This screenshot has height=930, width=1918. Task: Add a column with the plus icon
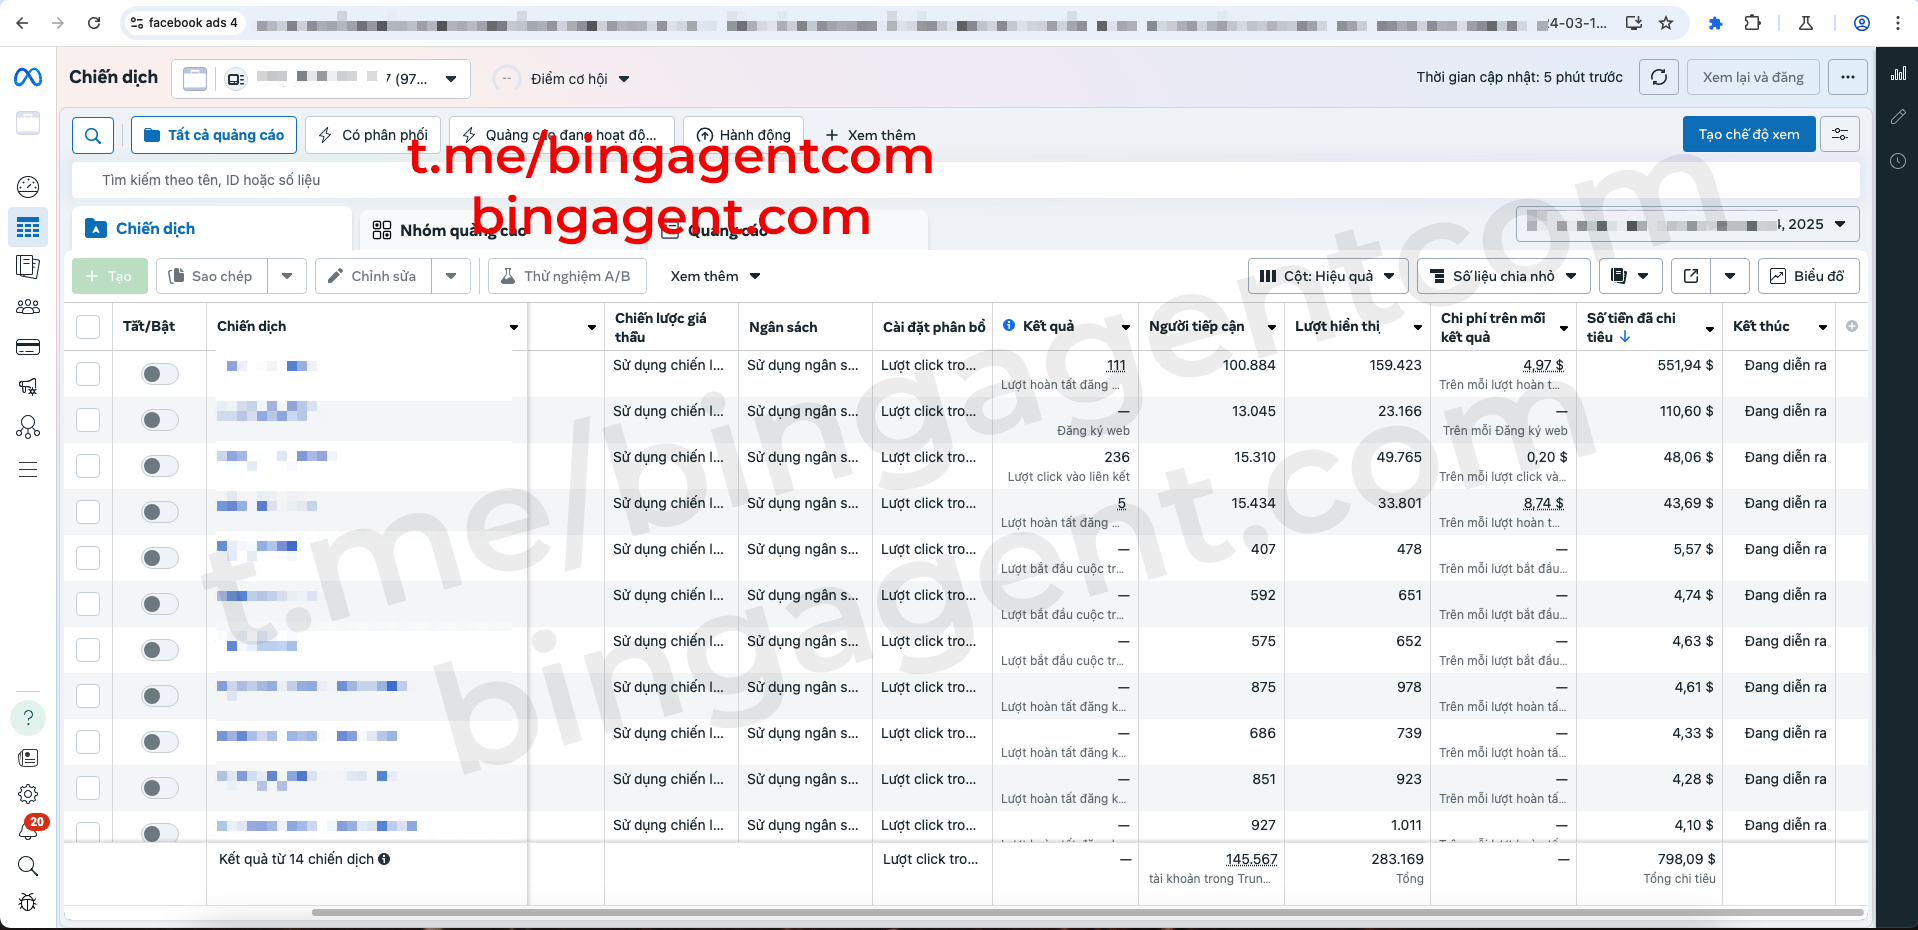tap(1852, 326)
